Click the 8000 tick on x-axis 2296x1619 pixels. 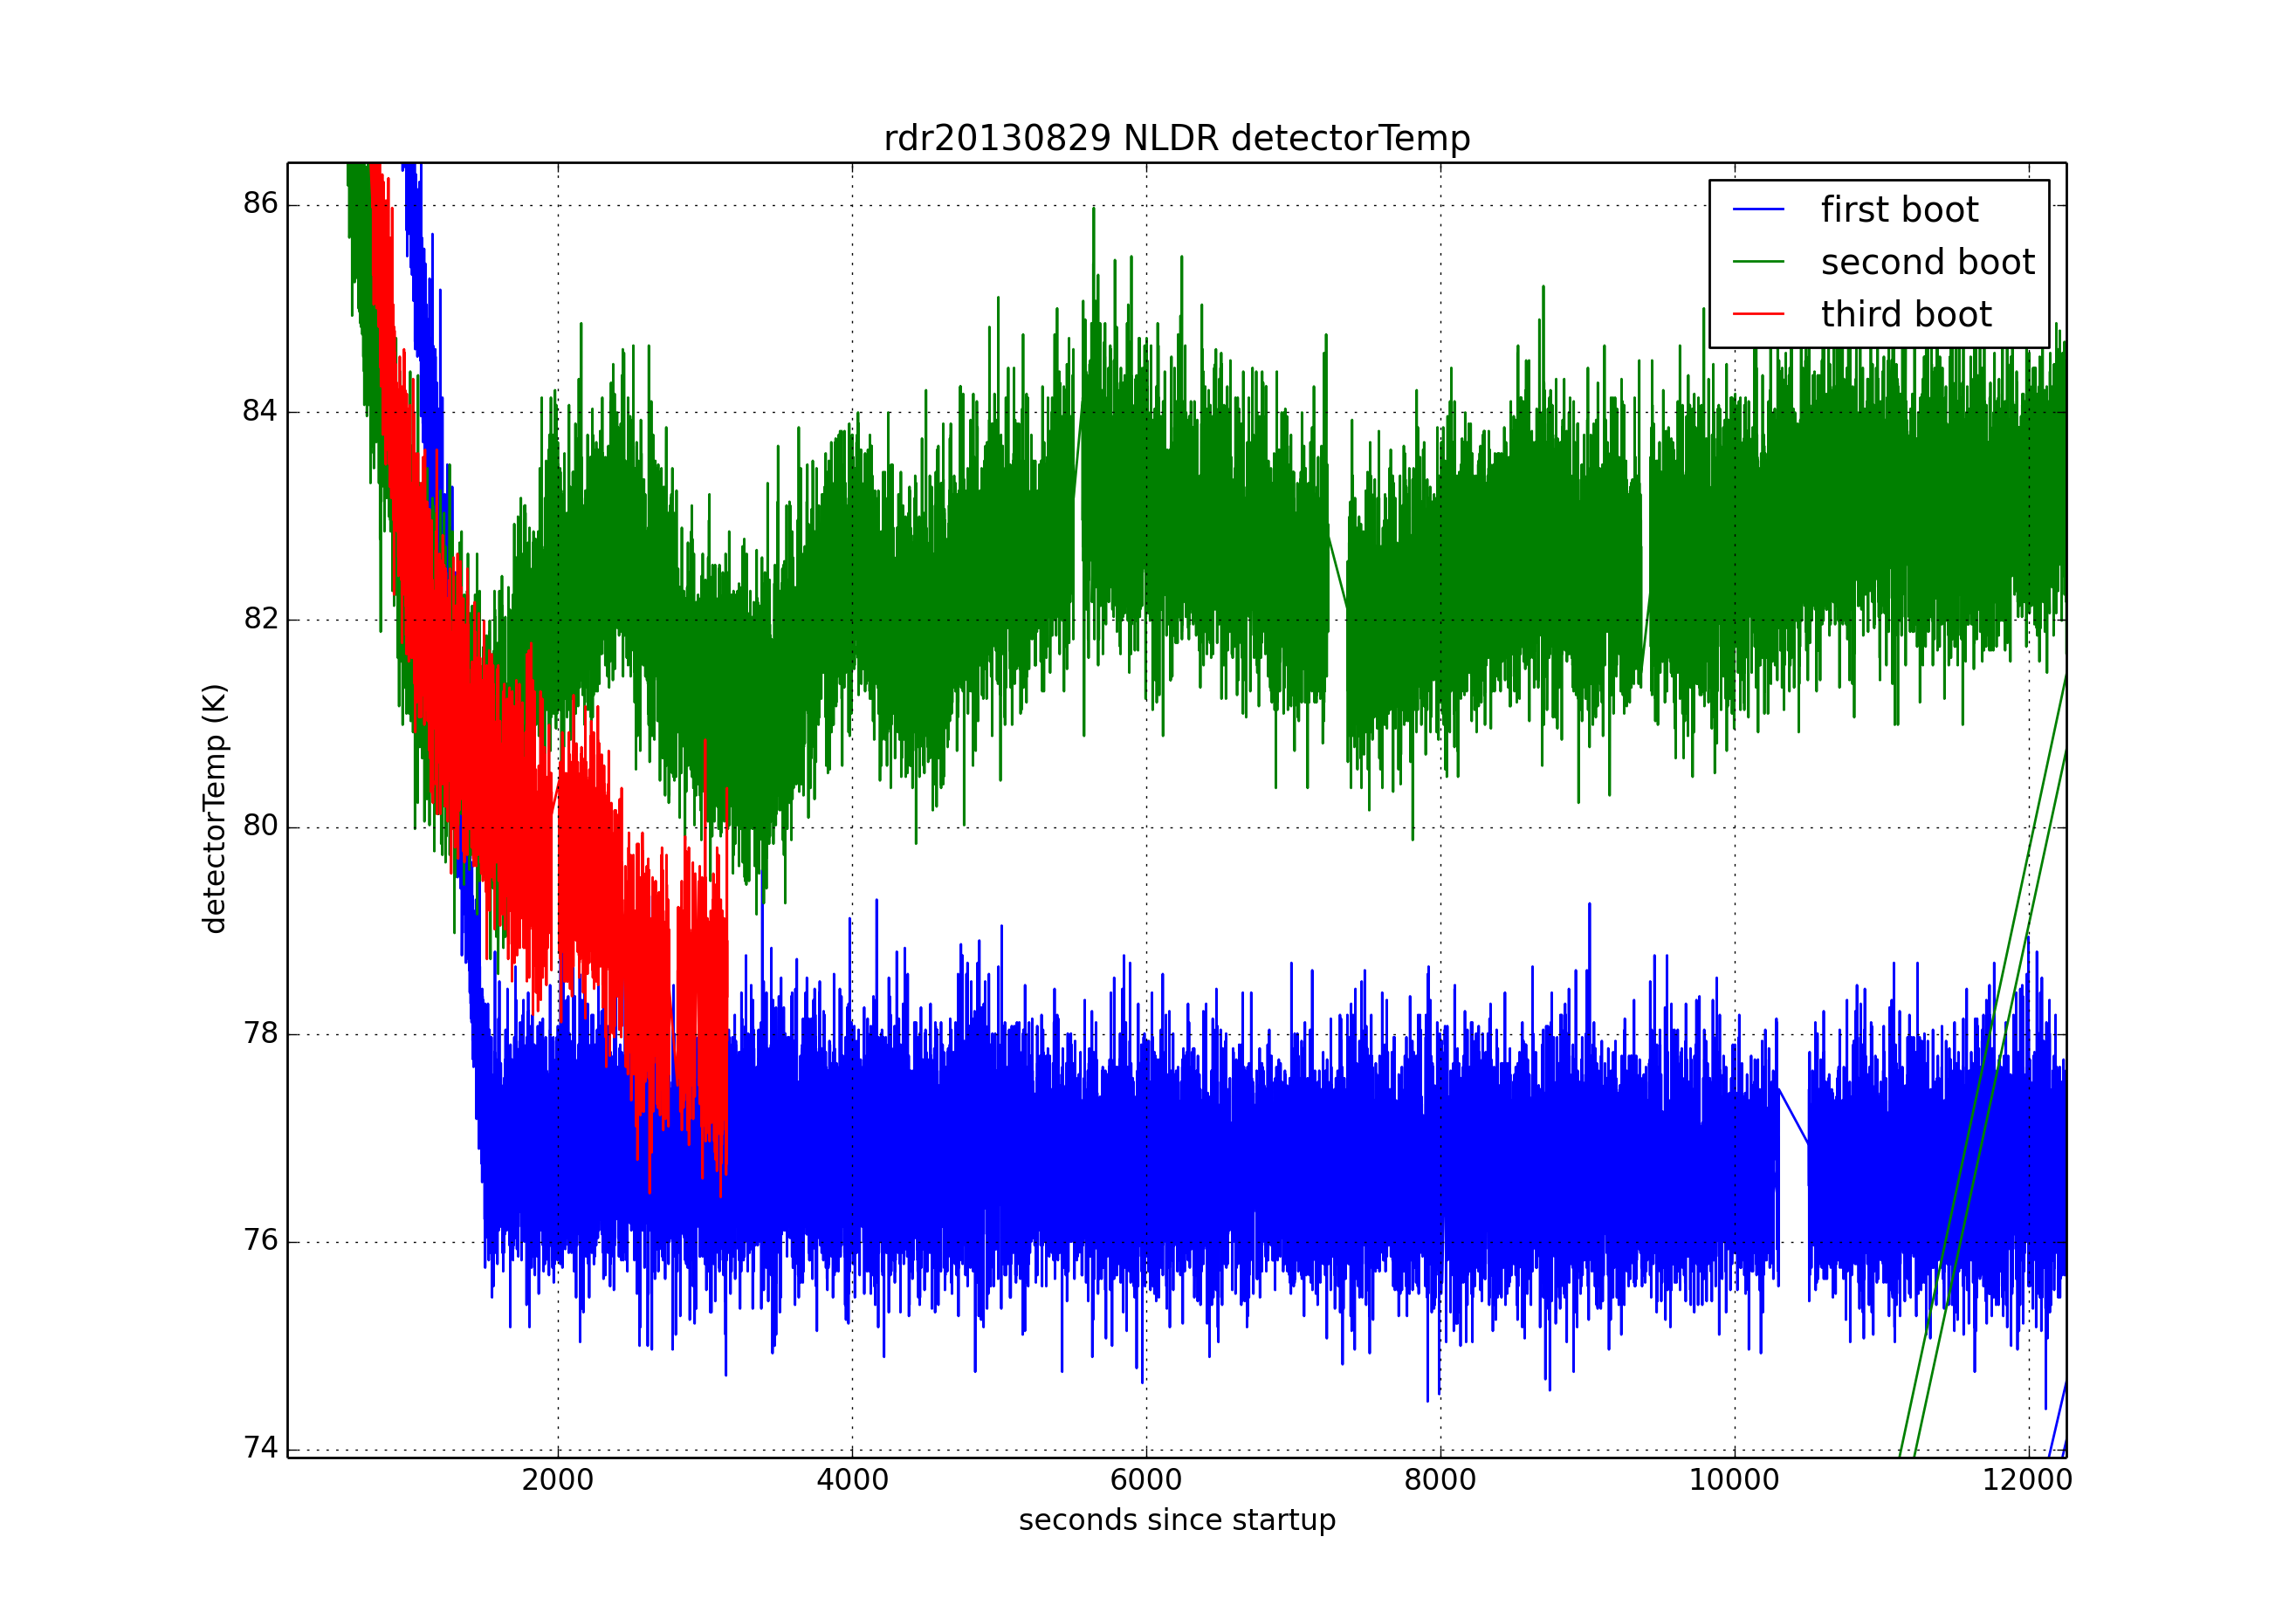point(1440,1480)
